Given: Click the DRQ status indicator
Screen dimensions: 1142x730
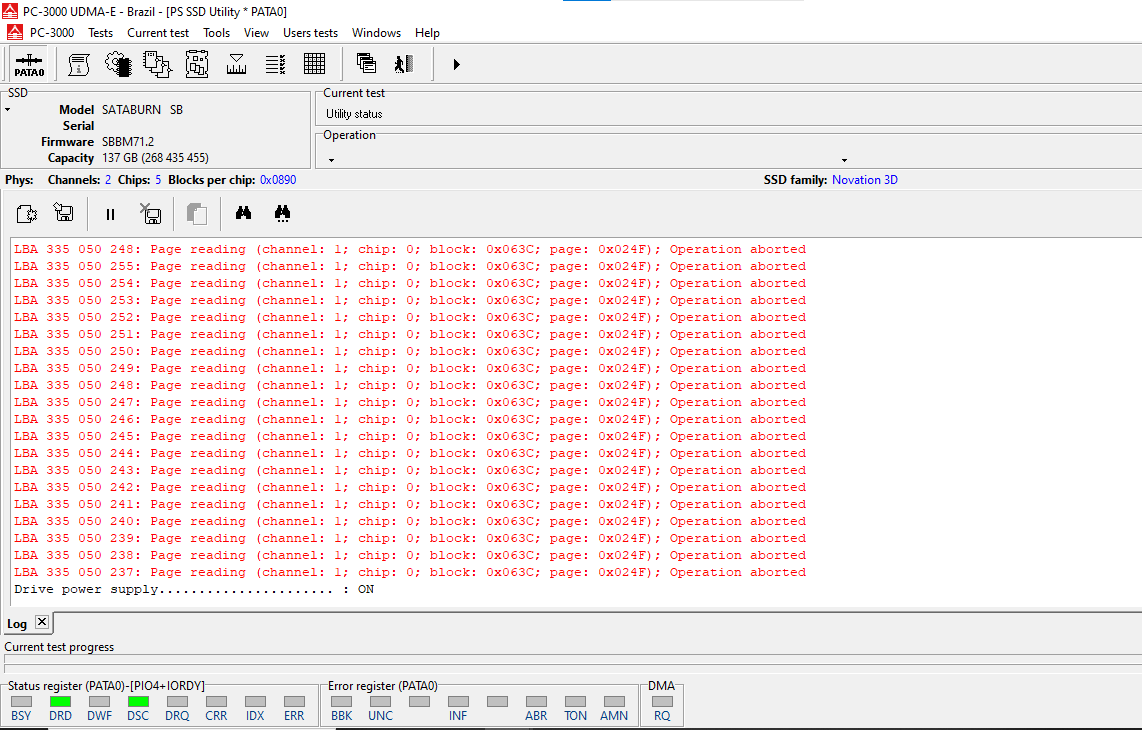Looking at the screenshot, I should (177, 702).
